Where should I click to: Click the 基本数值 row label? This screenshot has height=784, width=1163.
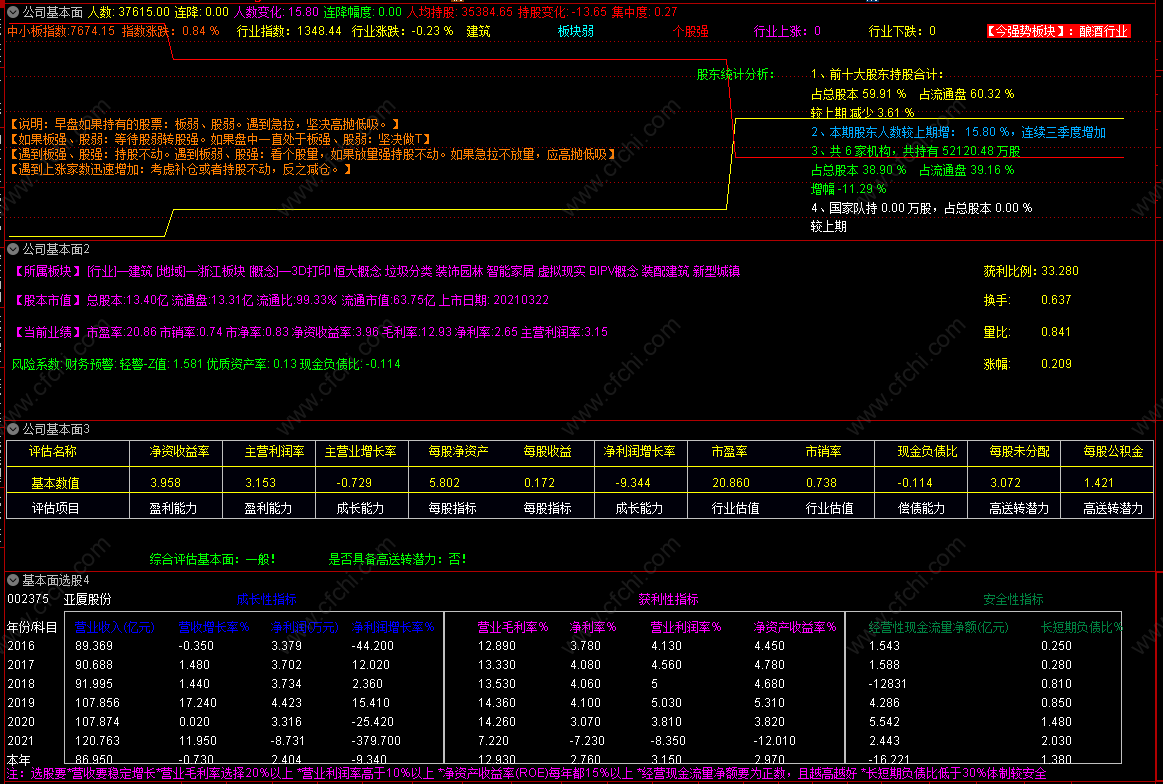[x=55, y=483]
